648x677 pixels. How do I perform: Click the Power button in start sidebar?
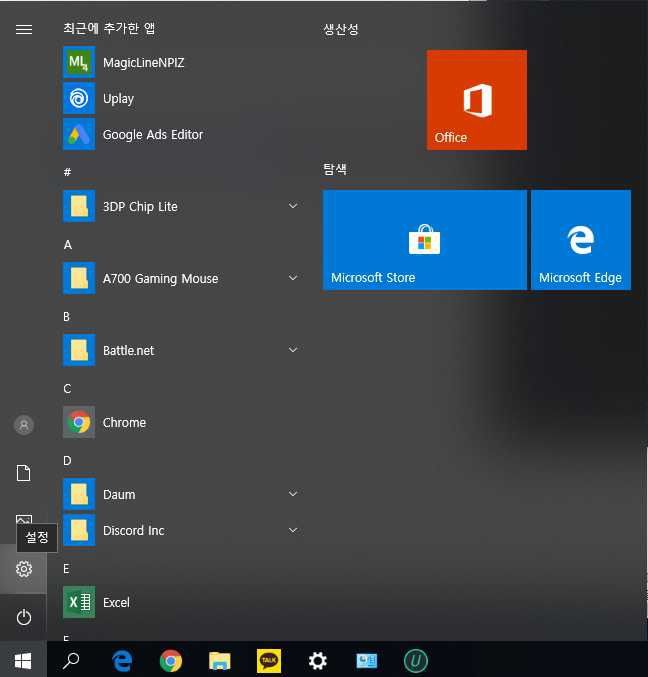pos(24,617)
